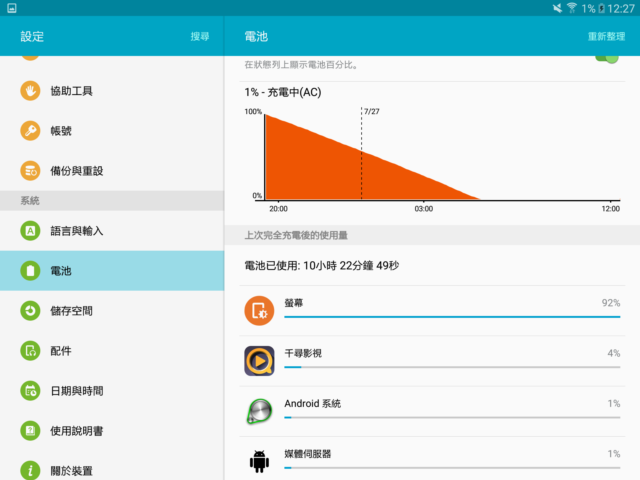The width and height of the screenshot is (640, 480).
Task: Tap the 媒體伺服器 android robot icon
Action: pos(259,462)
